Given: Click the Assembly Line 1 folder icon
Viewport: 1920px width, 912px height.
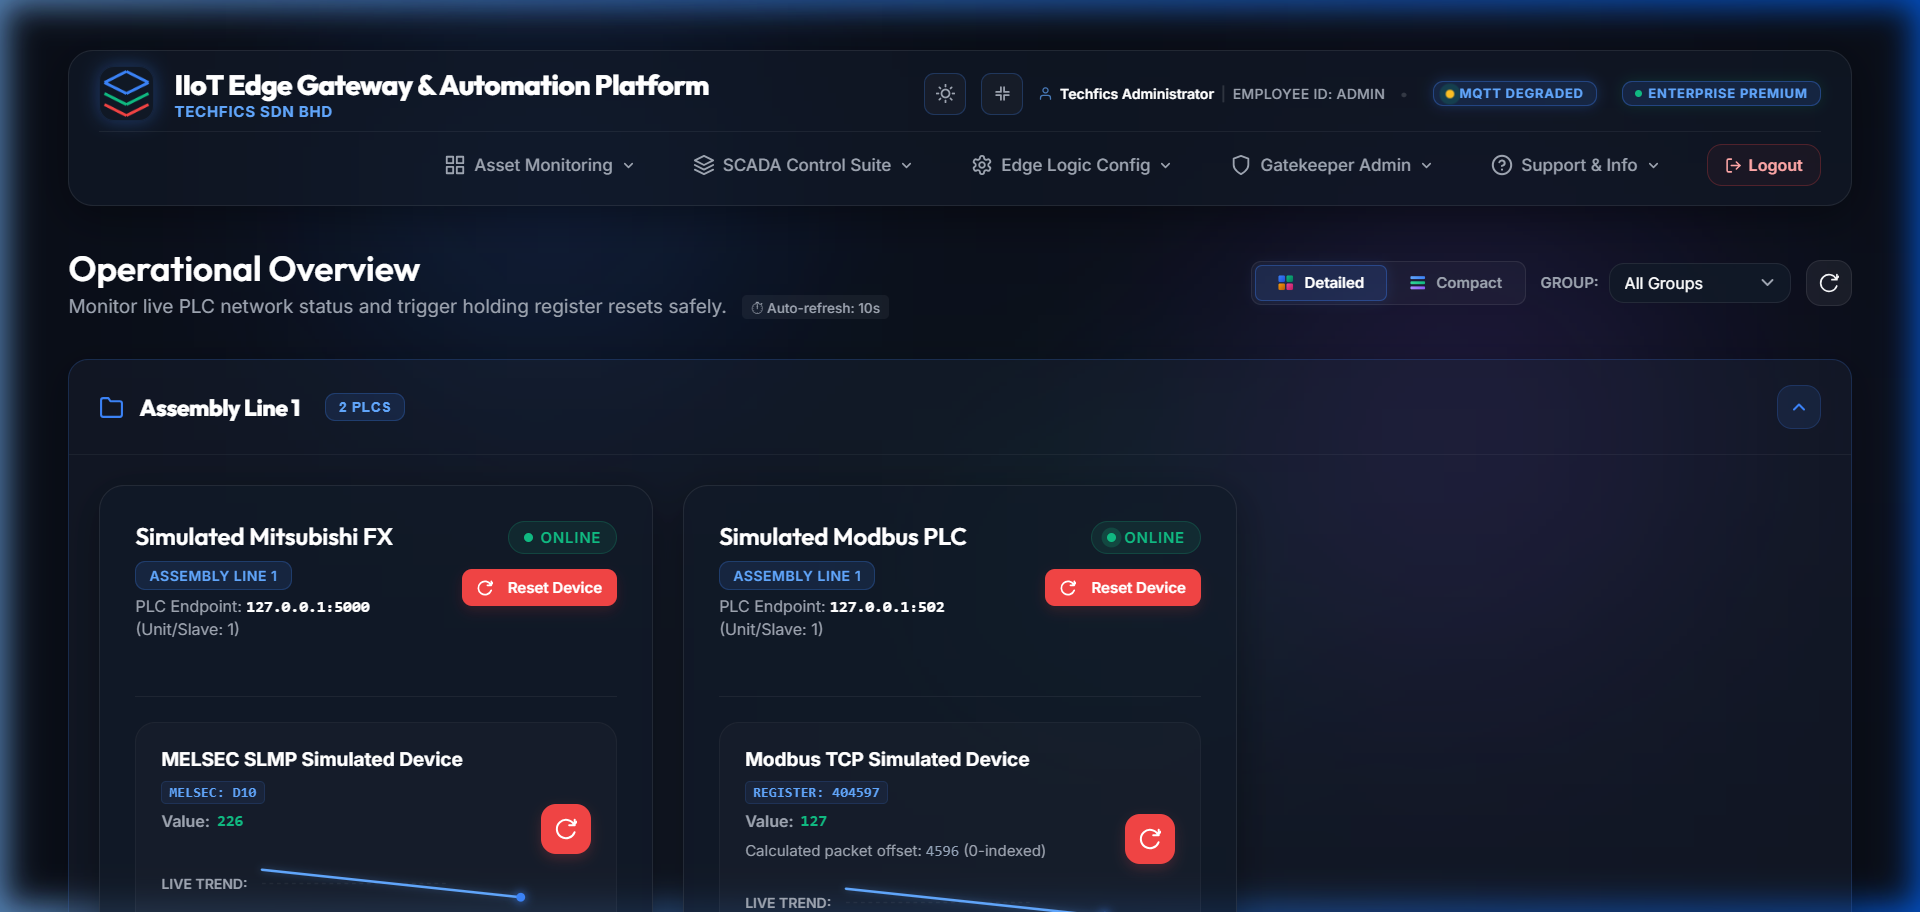Looking at the screenshot, I should (112, 408).
